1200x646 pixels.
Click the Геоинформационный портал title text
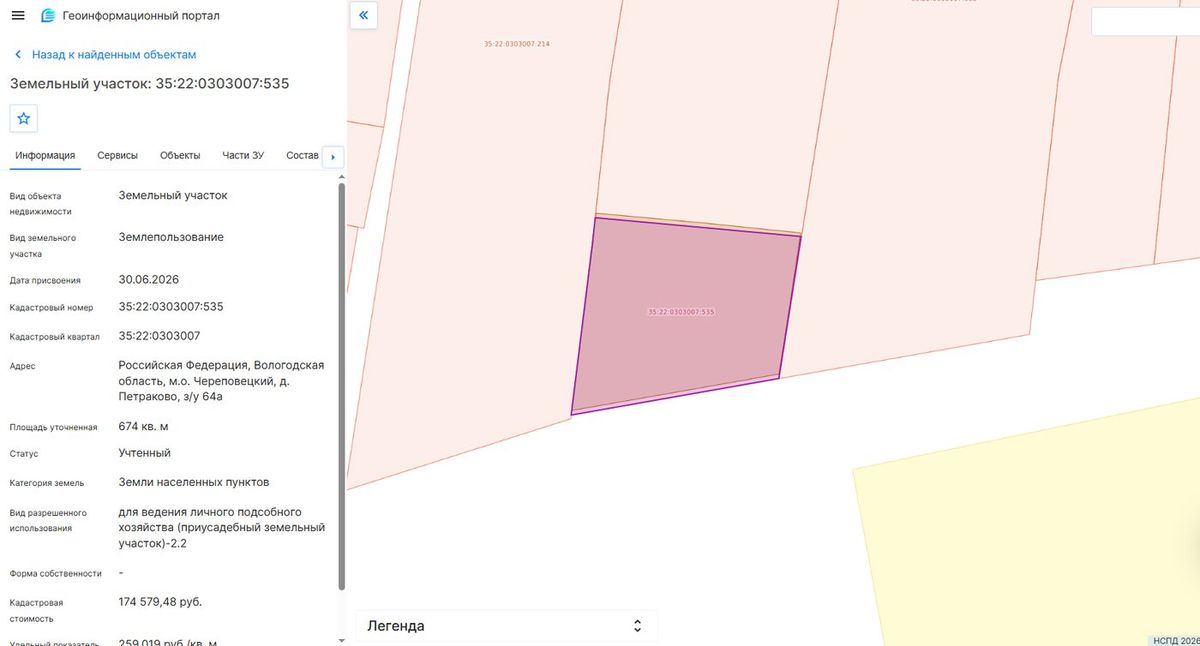tap(141, 16)
